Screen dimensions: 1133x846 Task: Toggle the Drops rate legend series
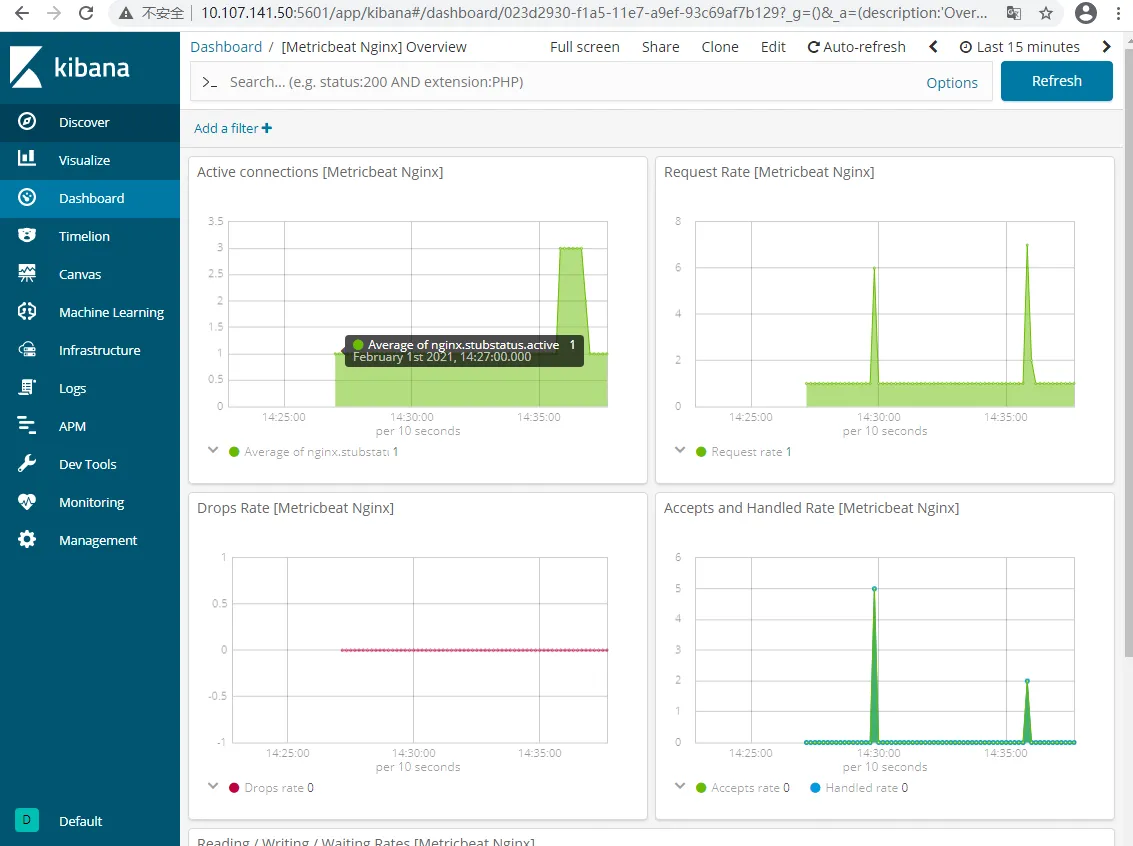coord(272,788)
